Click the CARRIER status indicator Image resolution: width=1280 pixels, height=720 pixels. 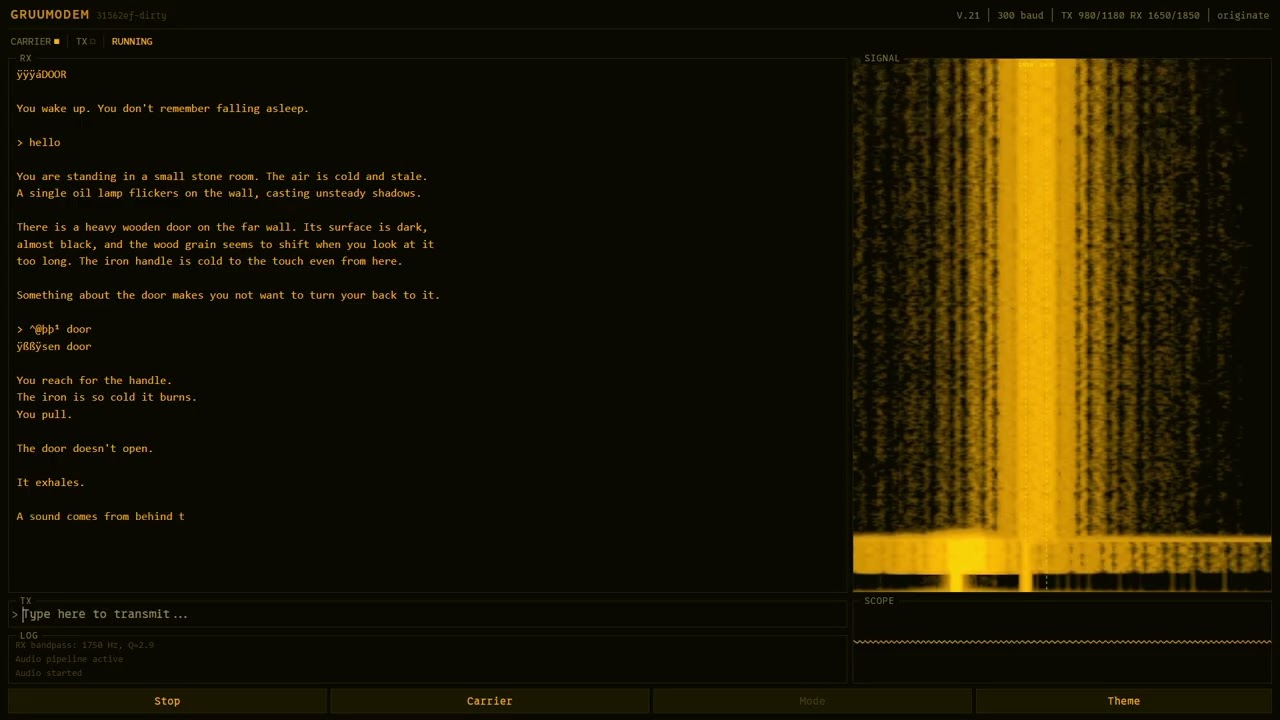pyautogui.click(x=35, y=41)
